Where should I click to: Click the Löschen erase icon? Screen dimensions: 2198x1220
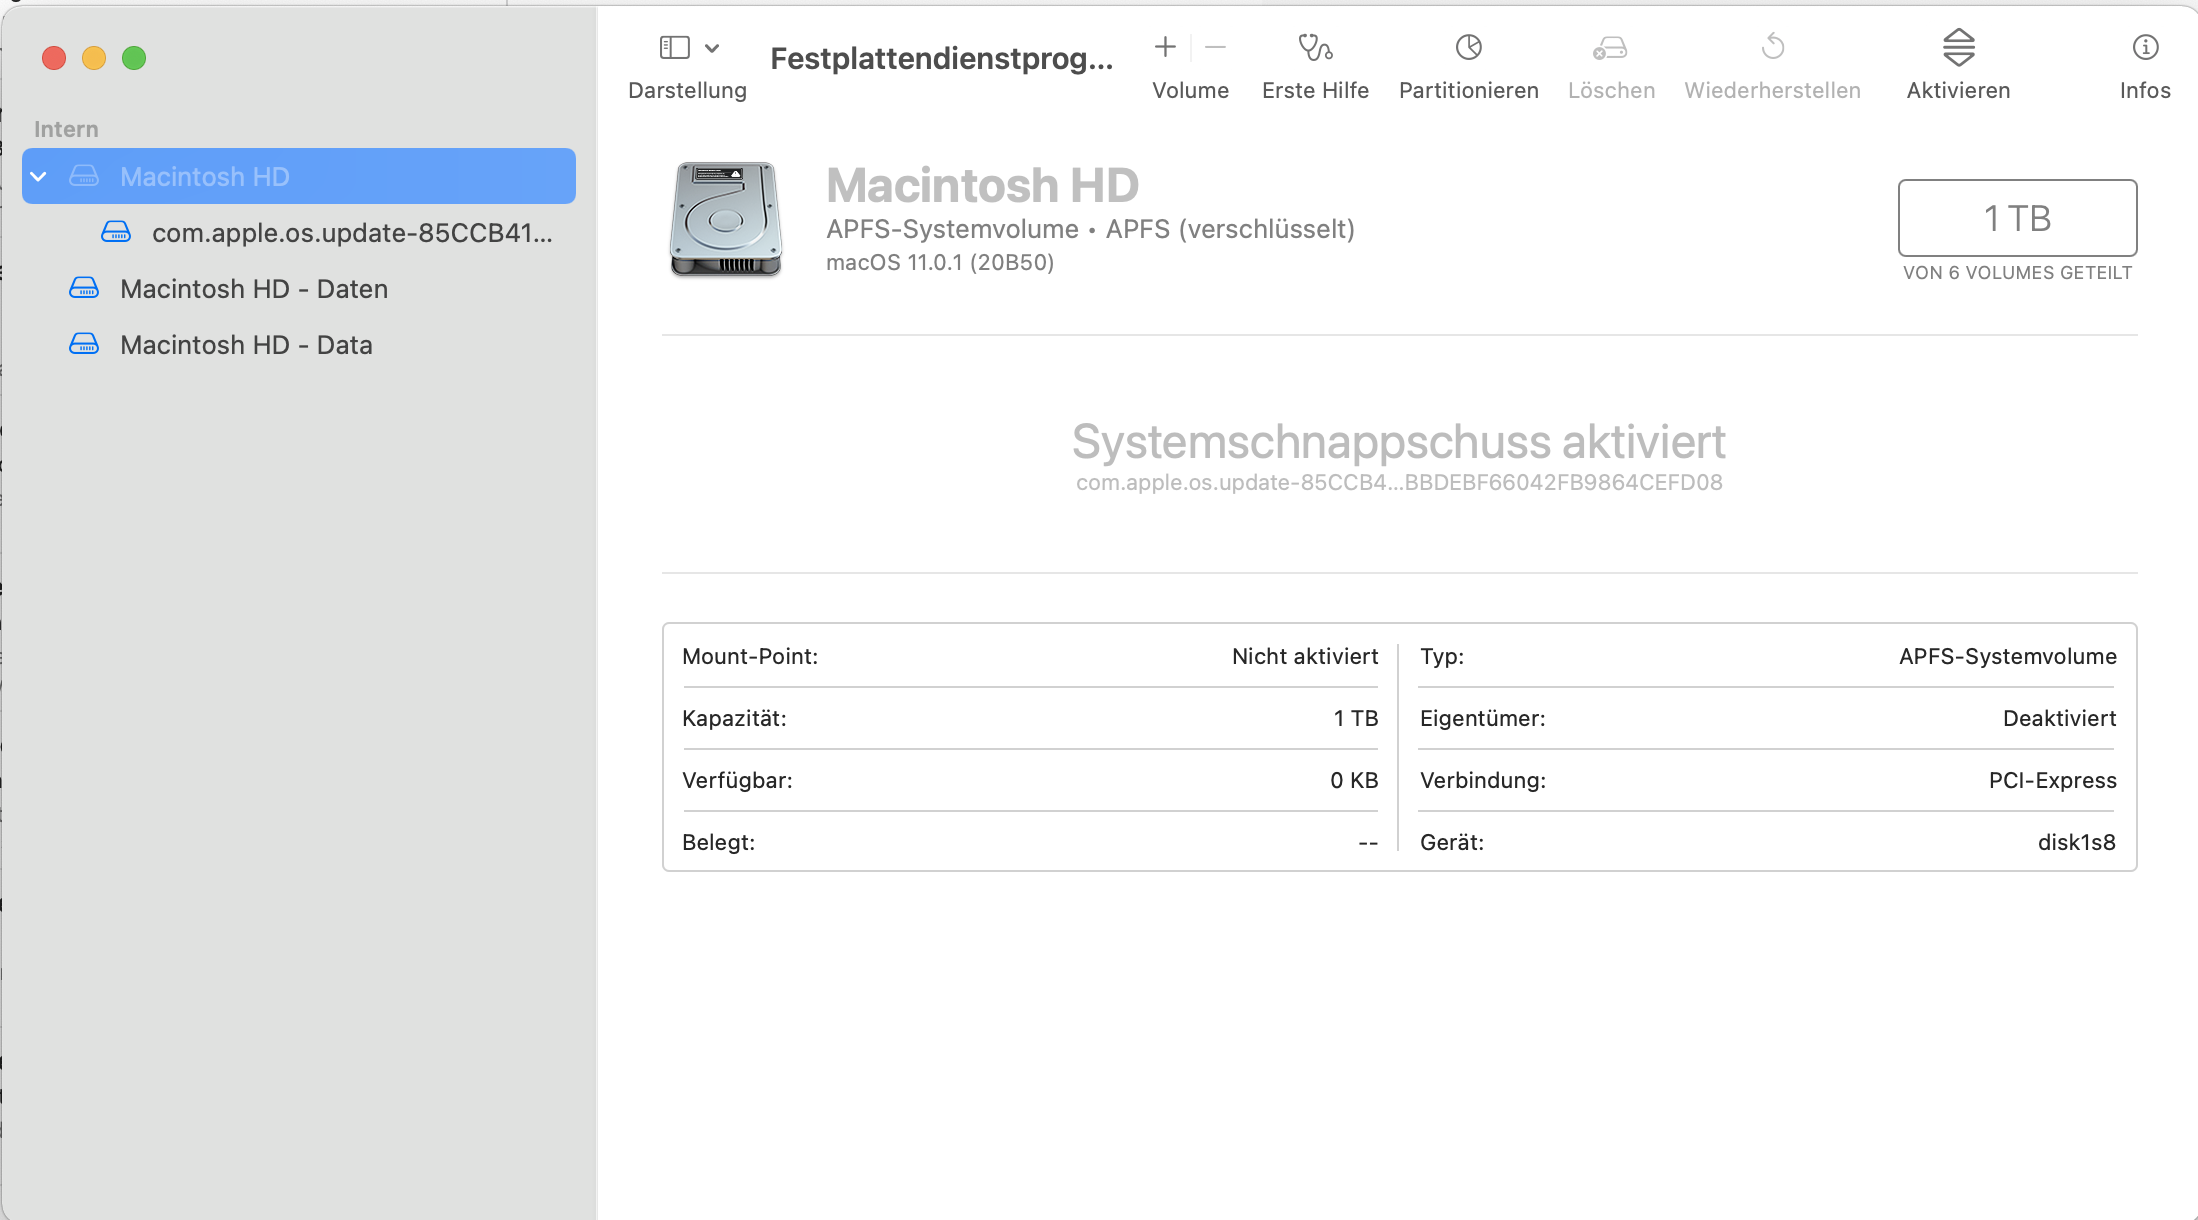point(1610,47)
